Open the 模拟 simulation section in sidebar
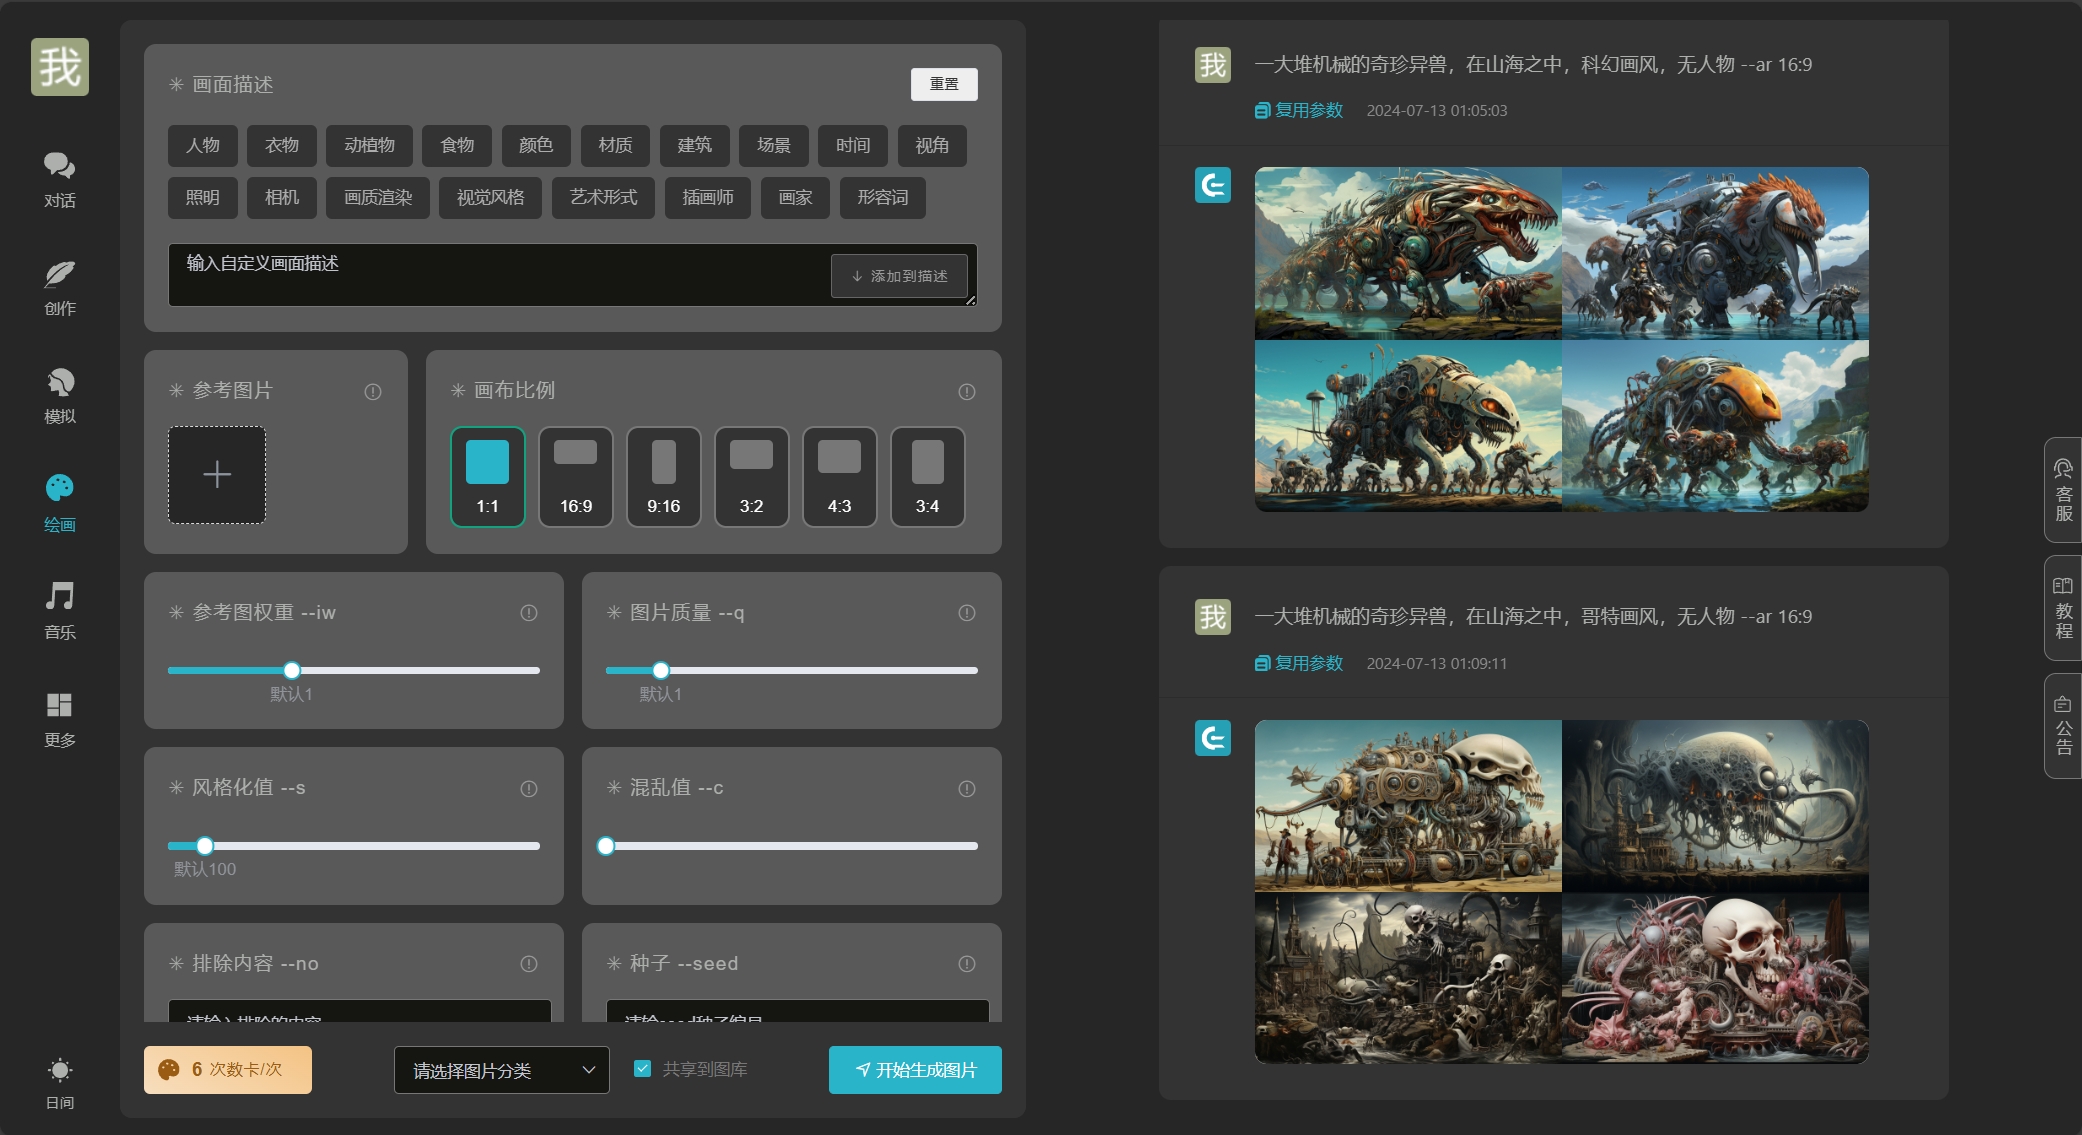 (59, 396)
